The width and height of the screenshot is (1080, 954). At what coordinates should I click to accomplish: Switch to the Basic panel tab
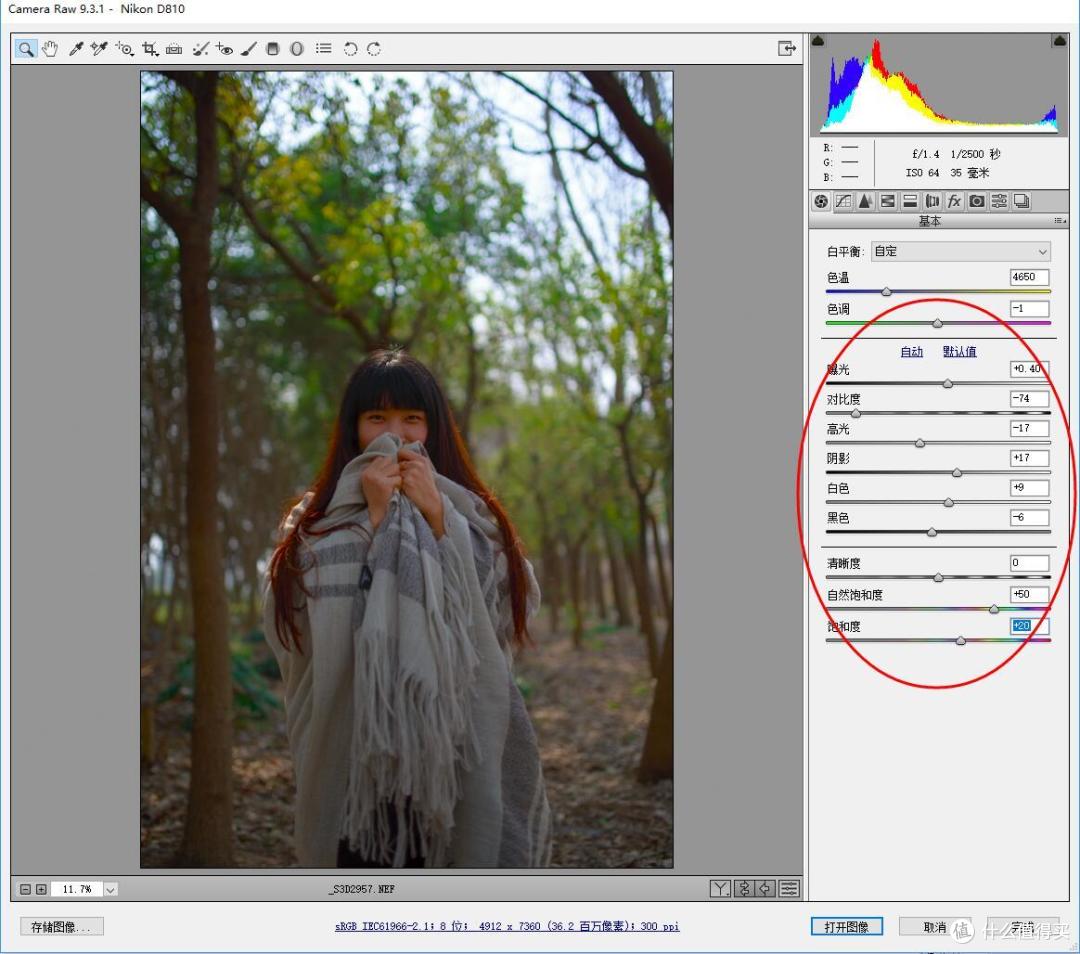[821, 201]
